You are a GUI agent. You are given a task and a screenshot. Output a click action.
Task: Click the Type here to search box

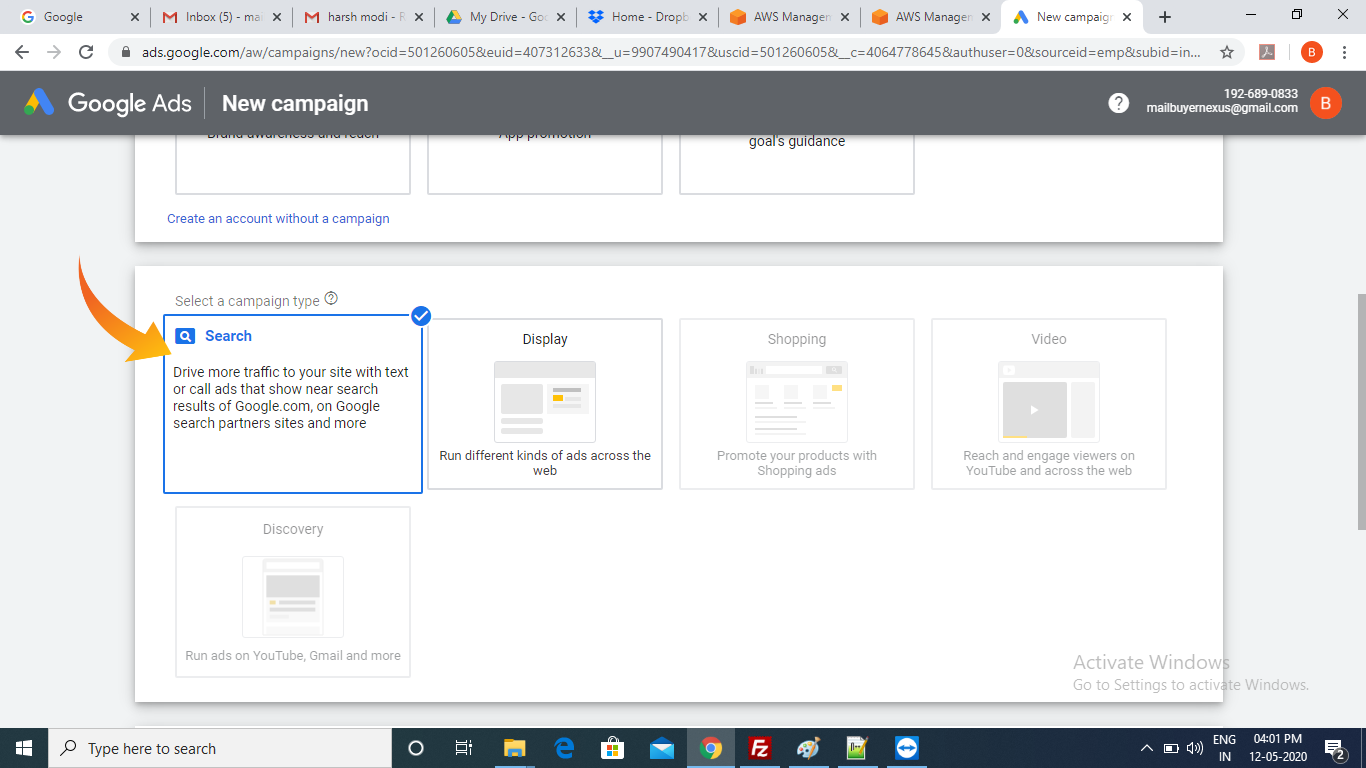220,748
